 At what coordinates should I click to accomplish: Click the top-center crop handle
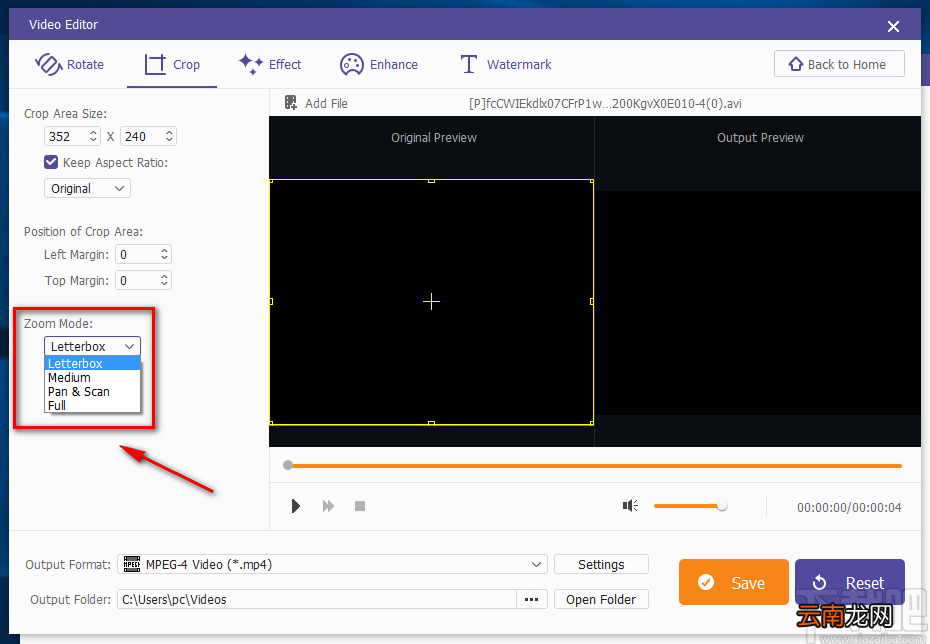[431, 180]
